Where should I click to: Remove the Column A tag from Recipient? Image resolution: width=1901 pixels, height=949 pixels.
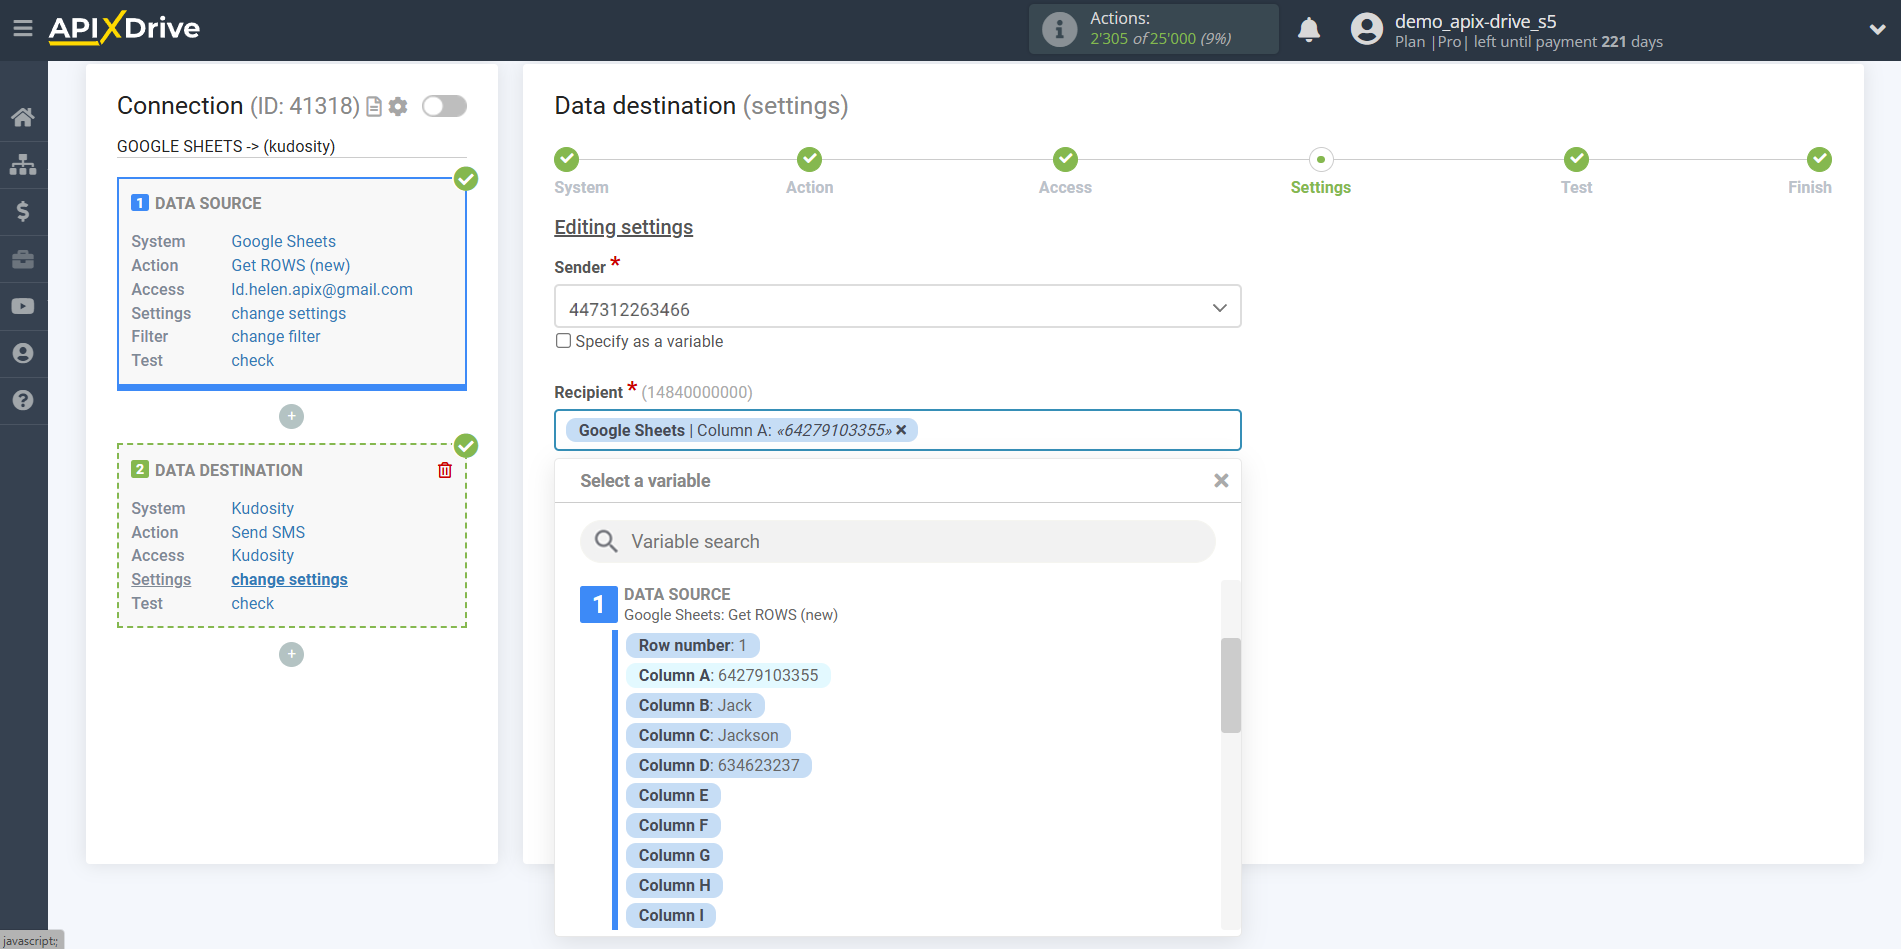(x=901, y=430)
